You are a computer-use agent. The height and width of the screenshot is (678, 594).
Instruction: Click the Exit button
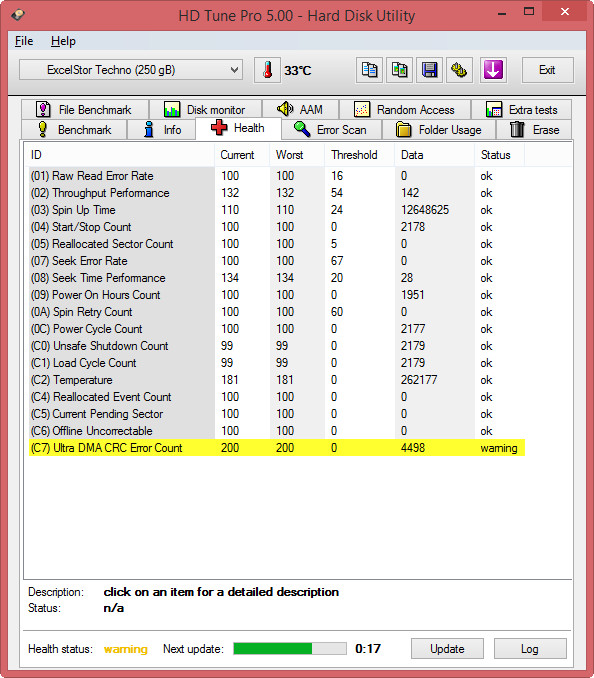(547, 70)
